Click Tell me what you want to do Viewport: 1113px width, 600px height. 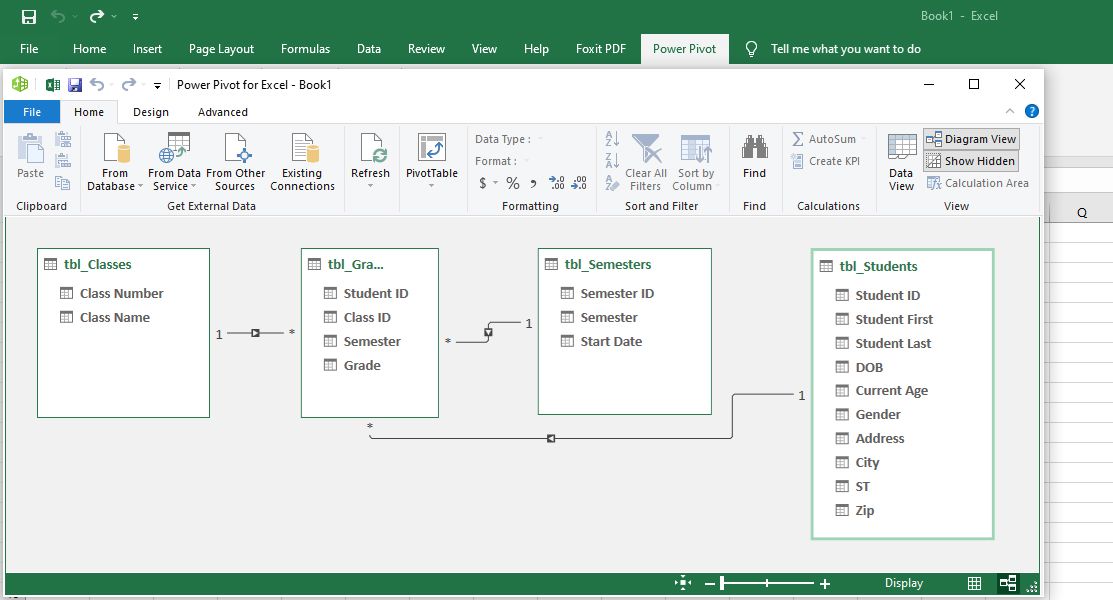[x=845, y=49]
